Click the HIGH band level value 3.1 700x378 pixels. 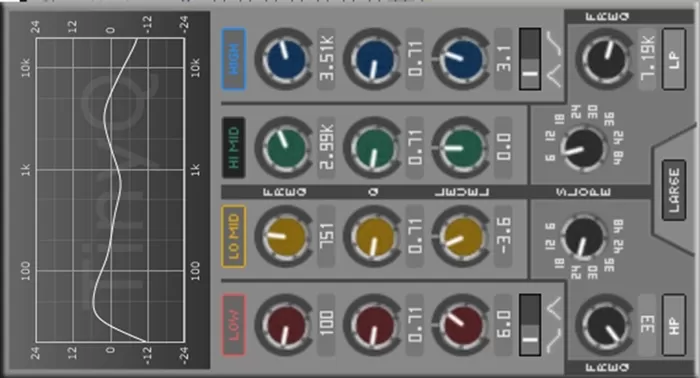click(504, 59)
